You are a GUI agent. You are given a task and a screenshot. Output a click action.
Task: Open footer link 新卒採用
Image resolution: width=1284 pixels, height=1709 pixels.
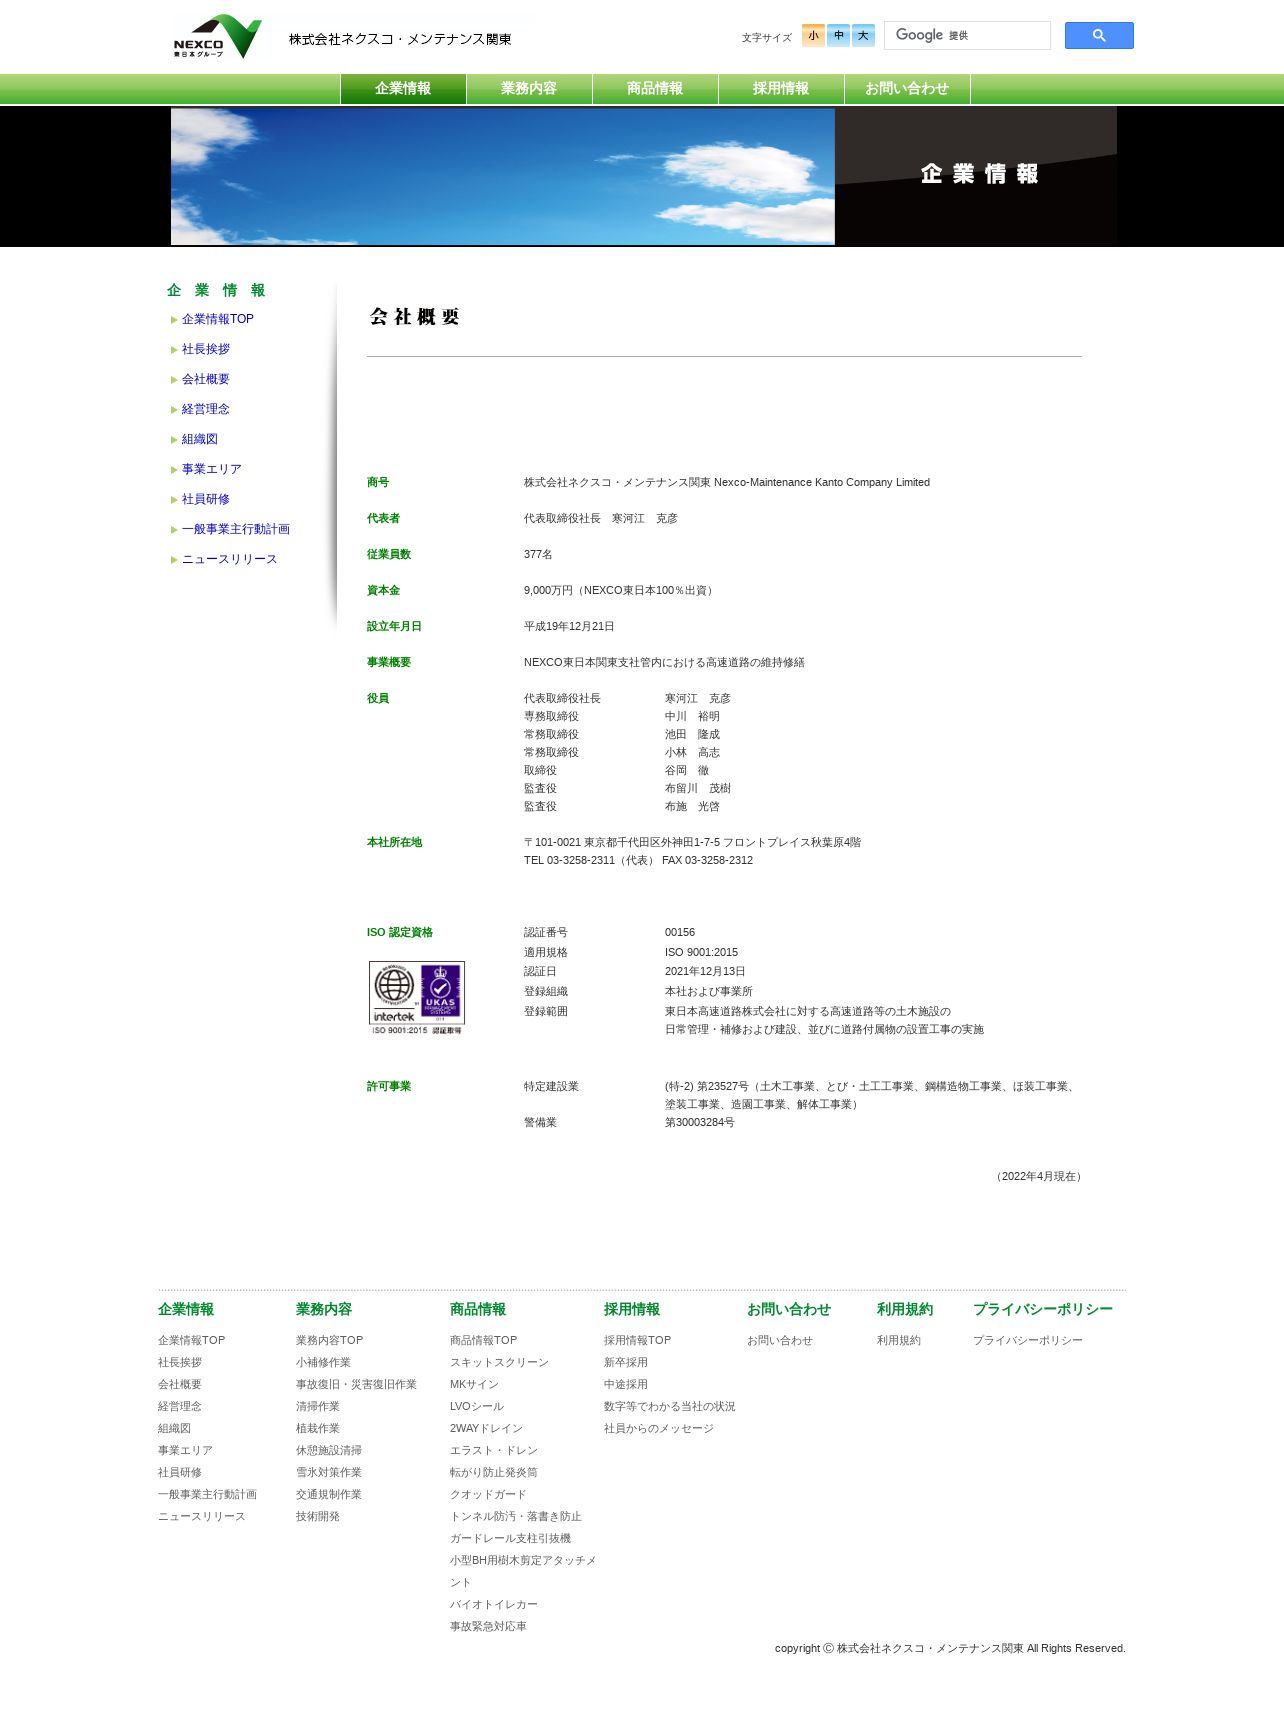pyautogui.click(x=626, y=1362)
